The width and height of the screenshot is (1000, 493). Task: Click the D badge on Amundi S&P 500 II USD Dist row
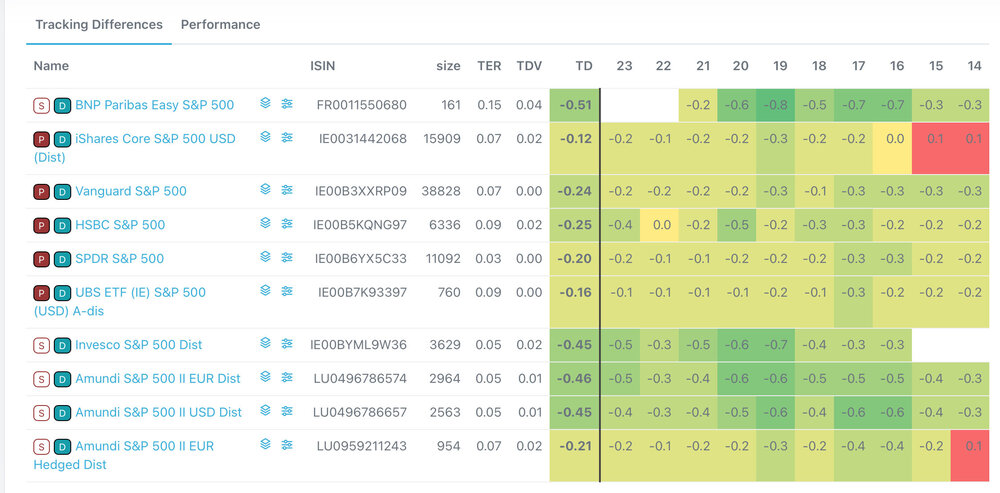[x=62, y=413]
